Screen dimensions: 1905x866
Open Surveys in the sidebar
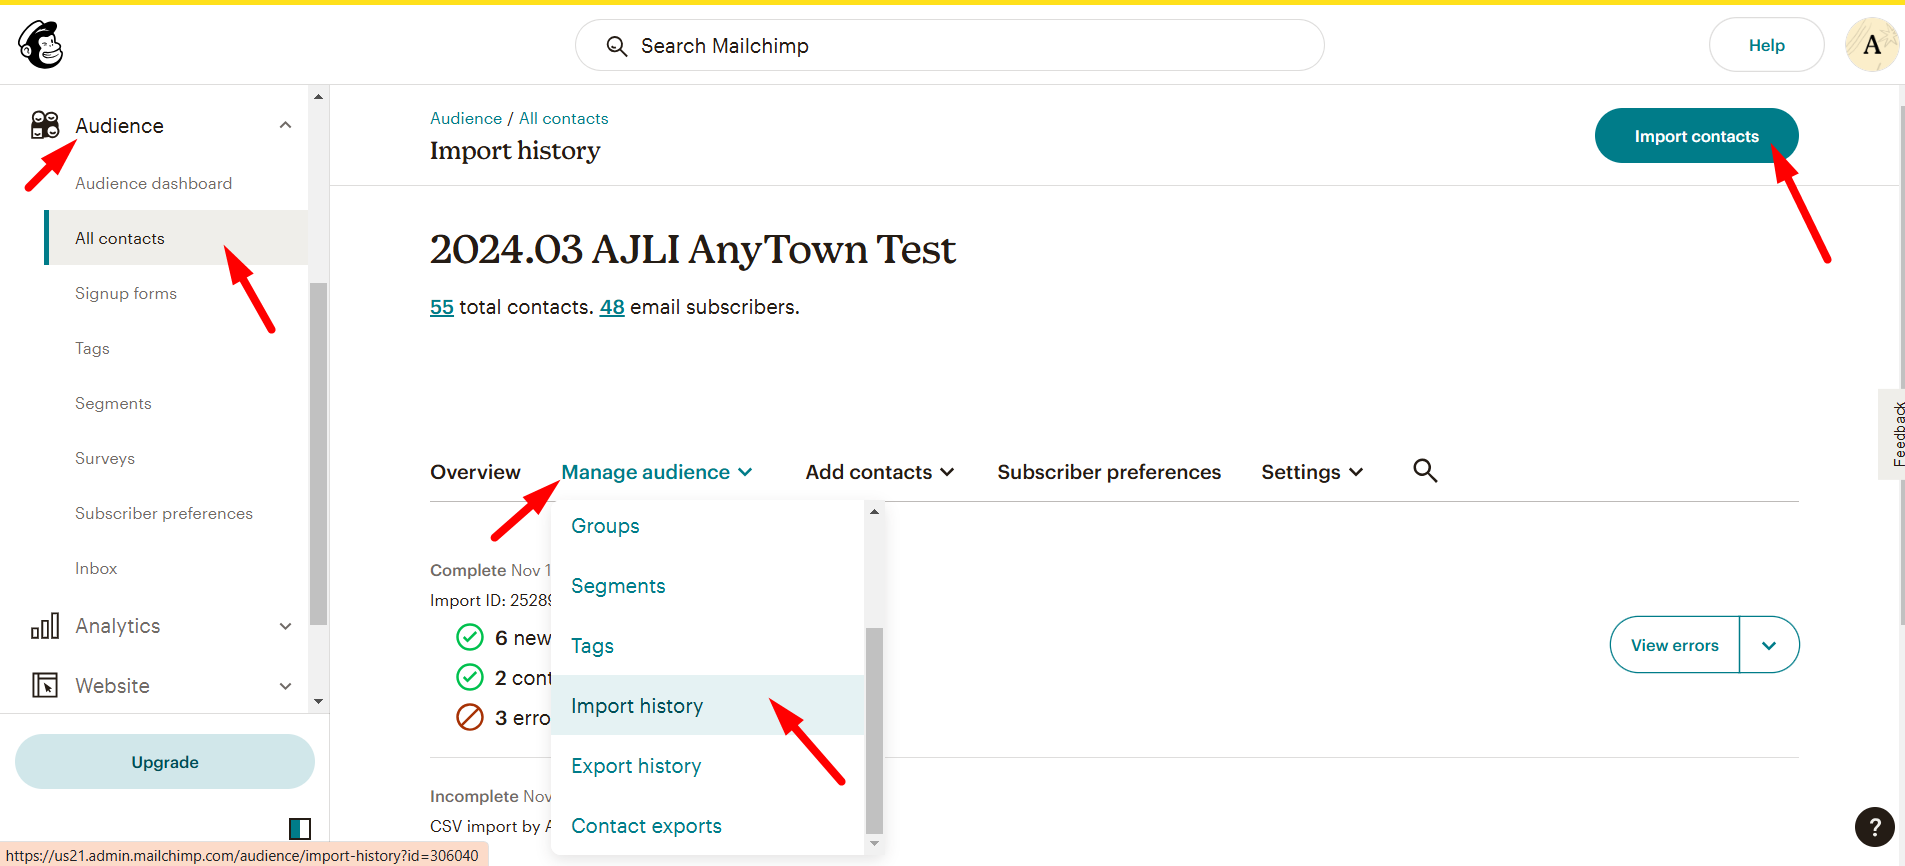pos(105,458)
